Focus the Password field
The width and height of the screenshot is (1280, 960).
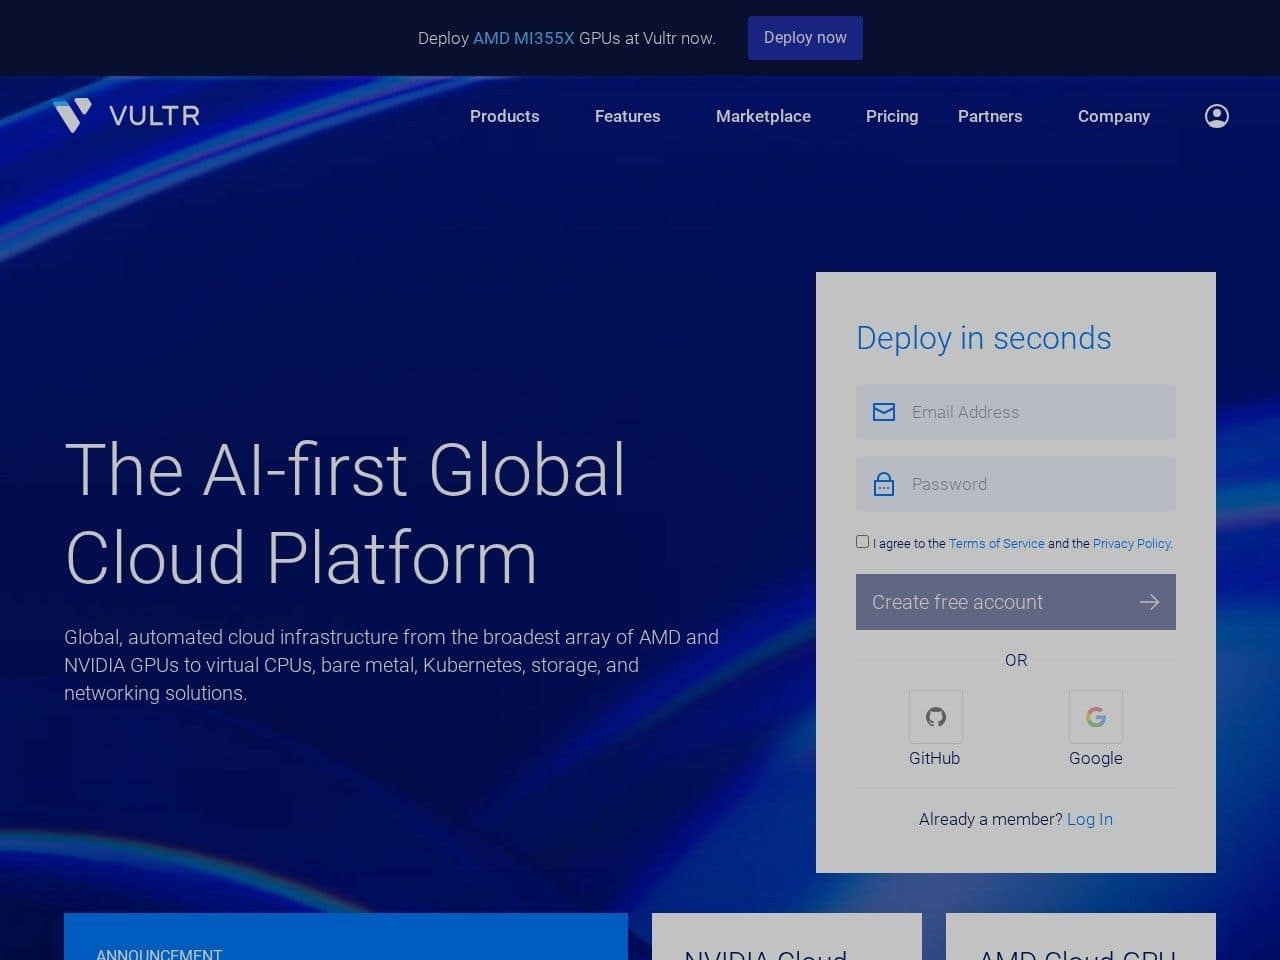tap(1015, 484)
